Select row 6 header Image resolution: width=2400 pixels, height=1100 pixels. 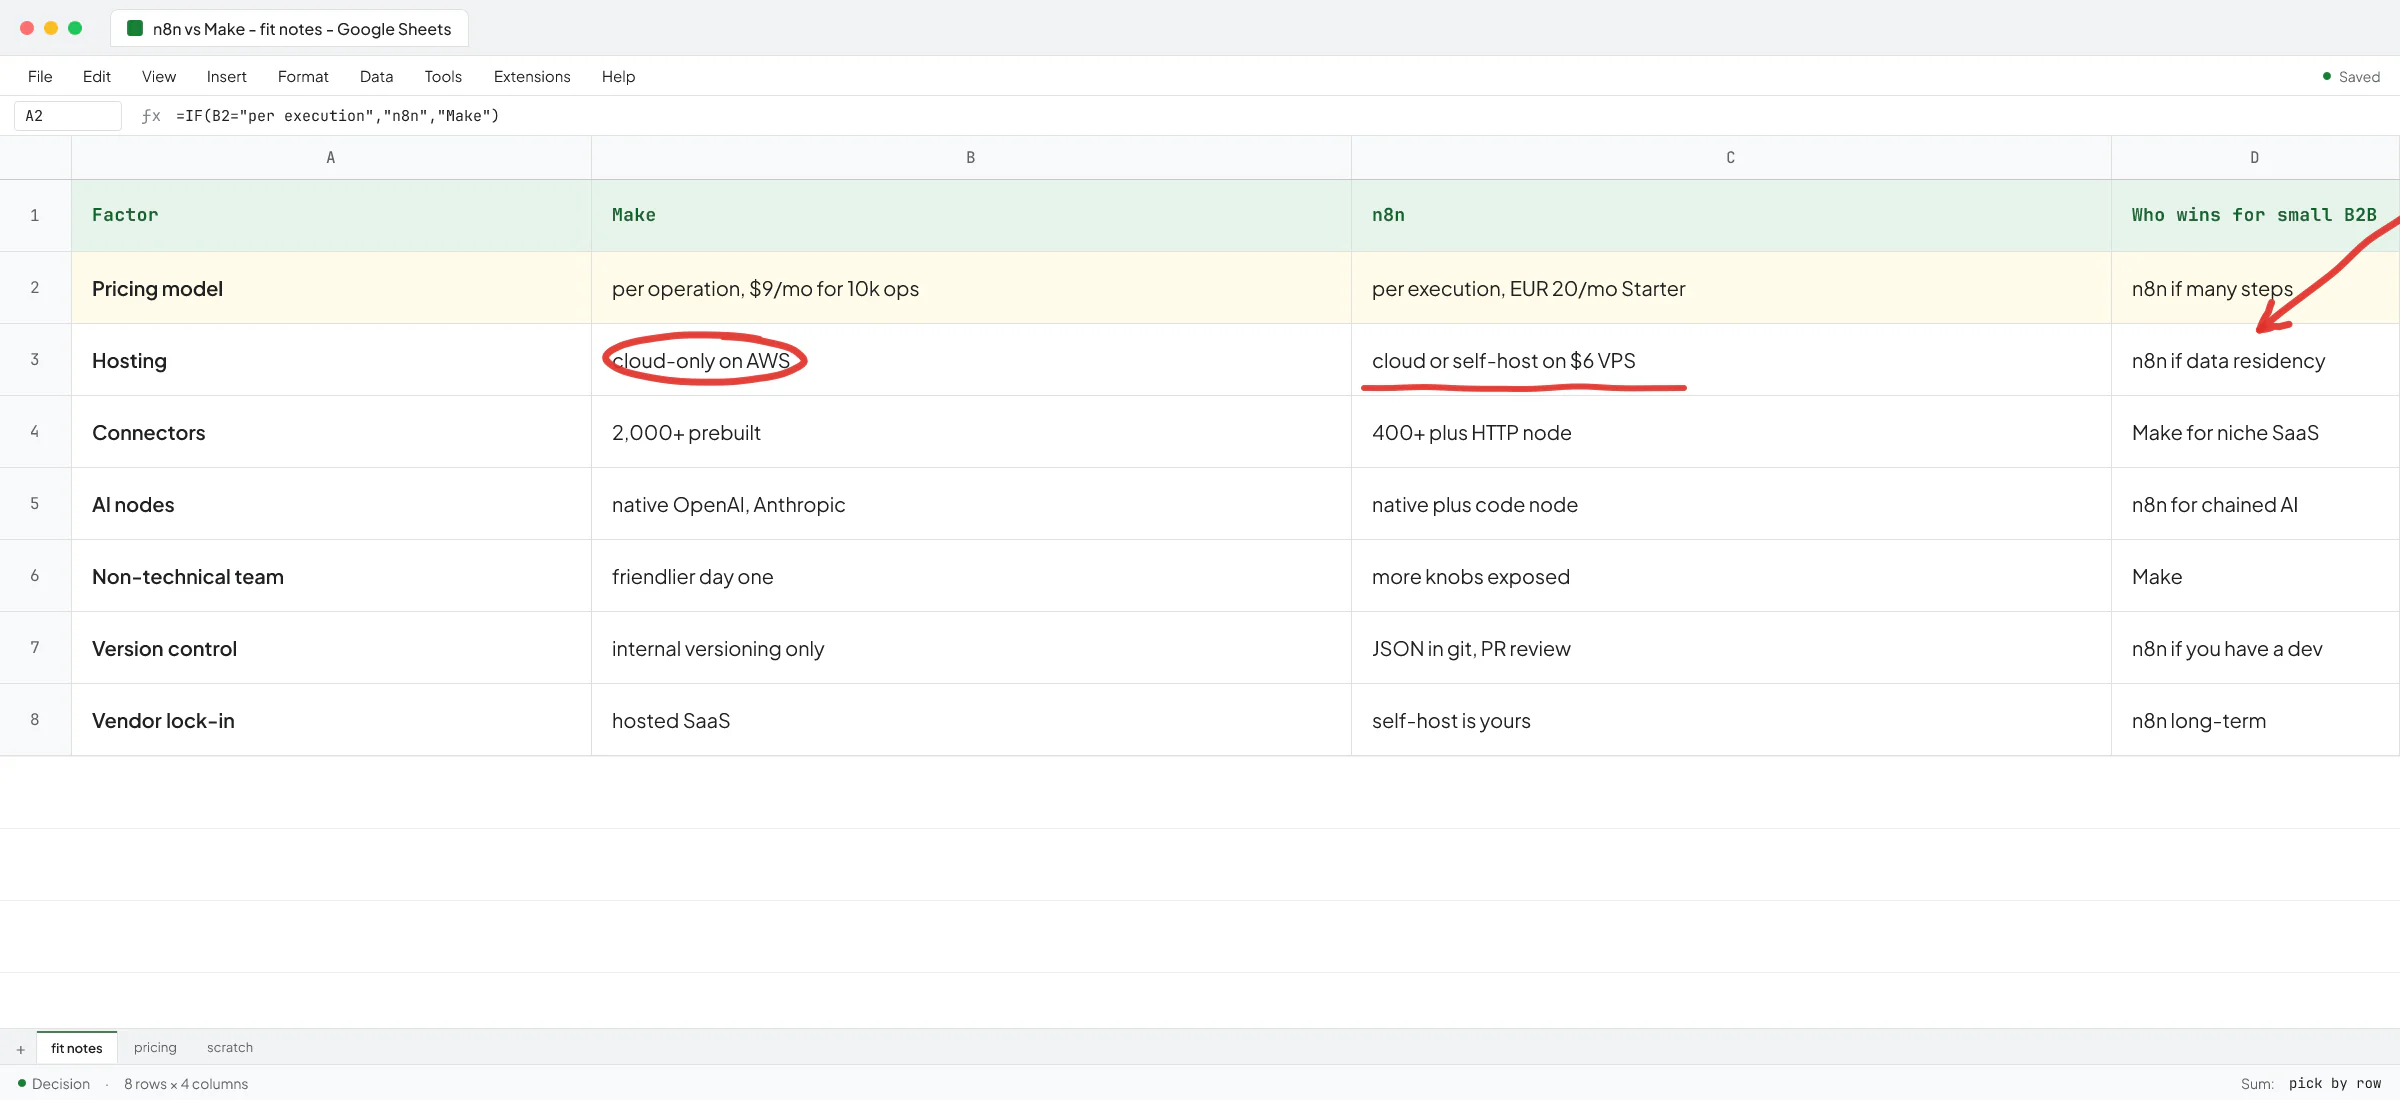click(x=35, y=576)
